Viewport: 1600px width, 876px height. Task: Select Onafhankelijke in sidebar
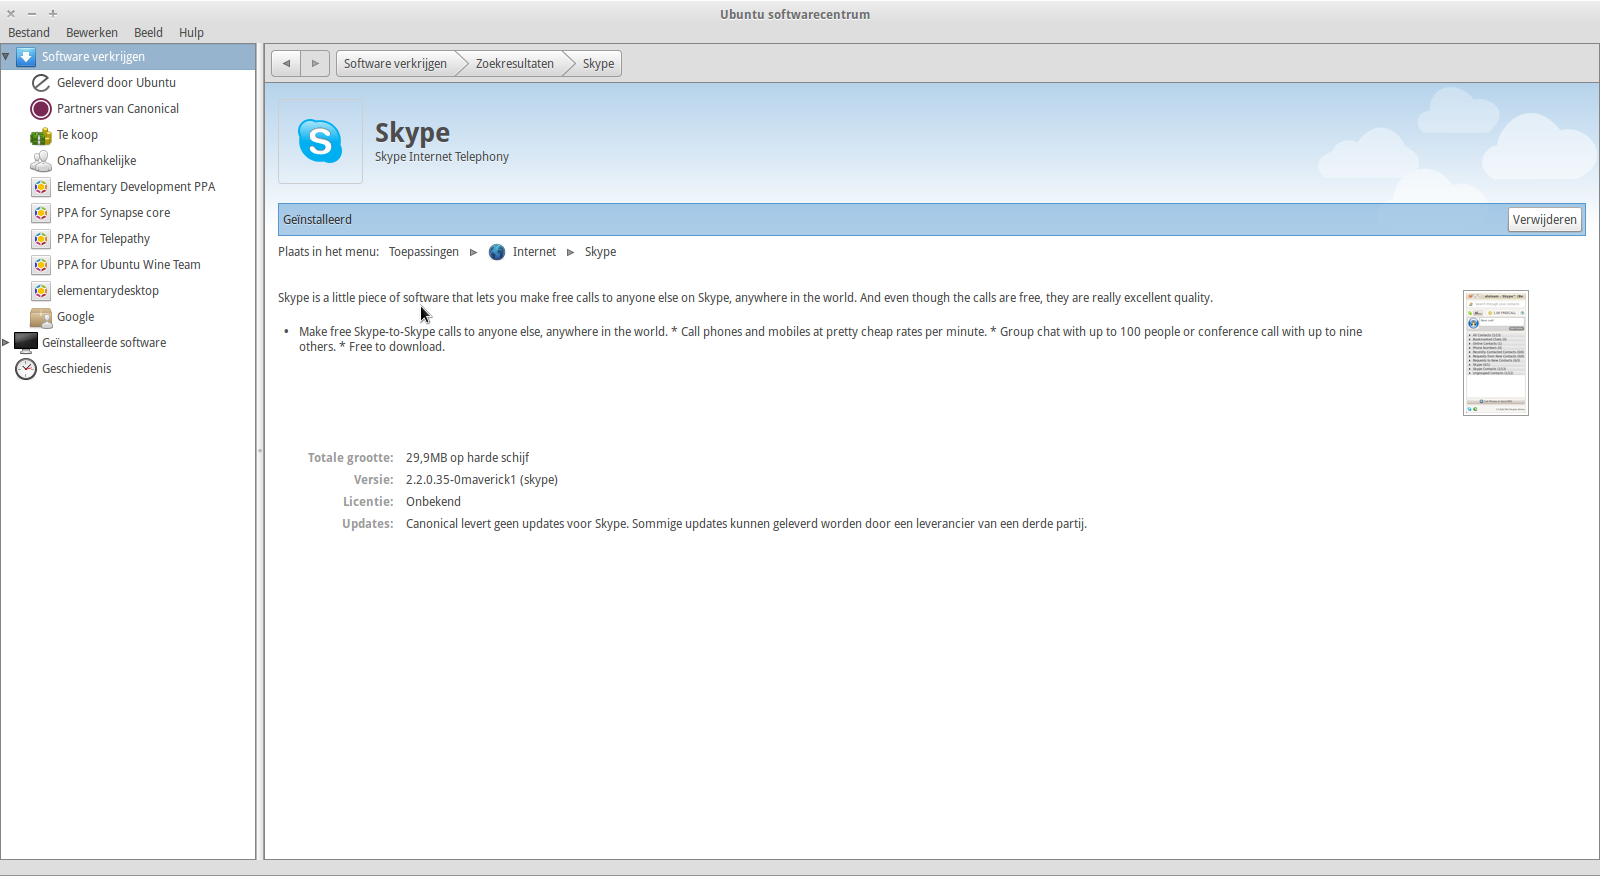click(96, 161)
